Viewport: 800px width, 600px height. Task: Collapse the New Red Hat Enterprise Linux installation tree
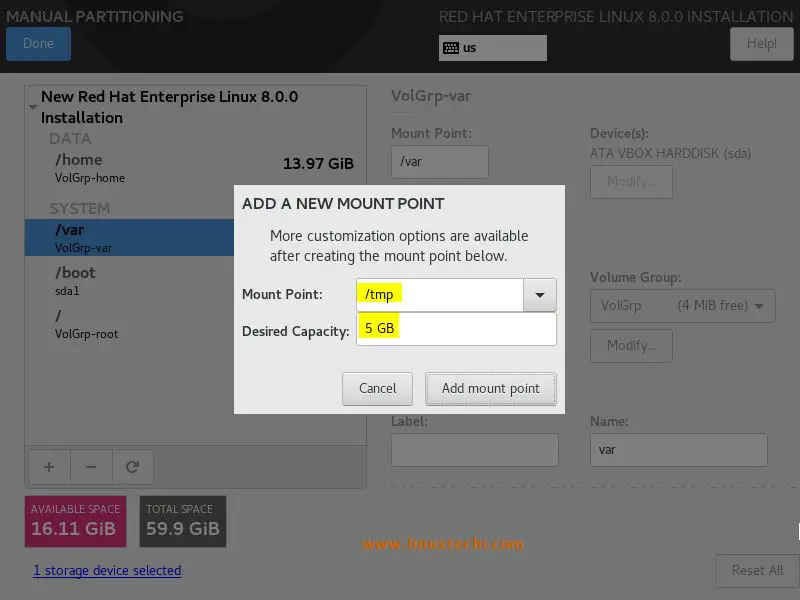click(x=33, y=107)
